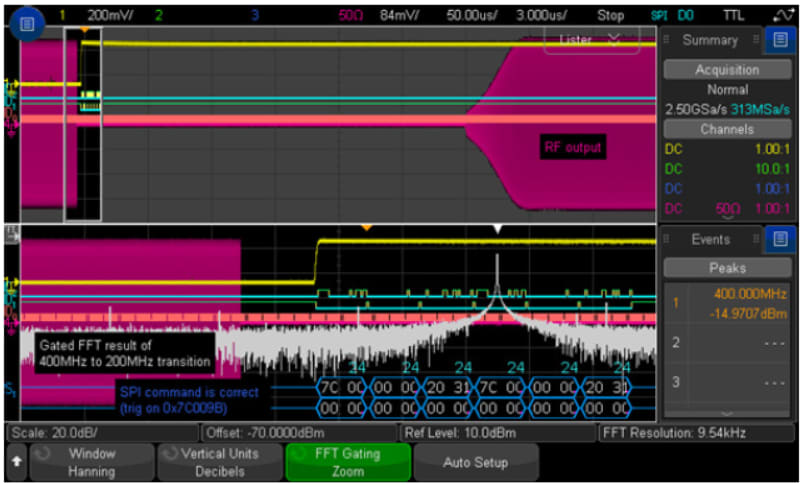Image resolution: width=804 pixels, height=487 pixels.
Task: Click the 3.000us/ zoom timebase readout
Action: coord(541,15)
